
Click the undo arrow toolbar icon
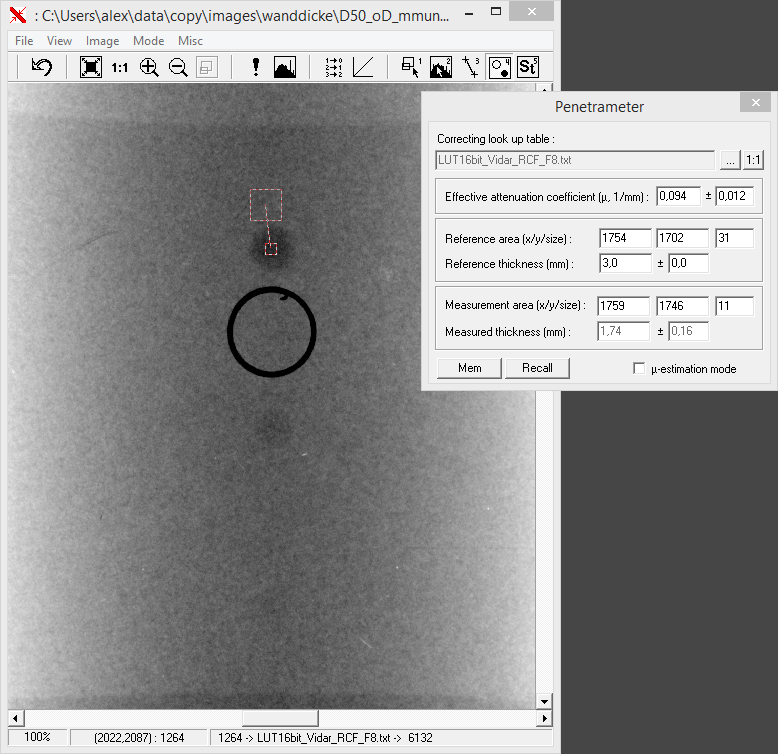[x=41, y=67]
